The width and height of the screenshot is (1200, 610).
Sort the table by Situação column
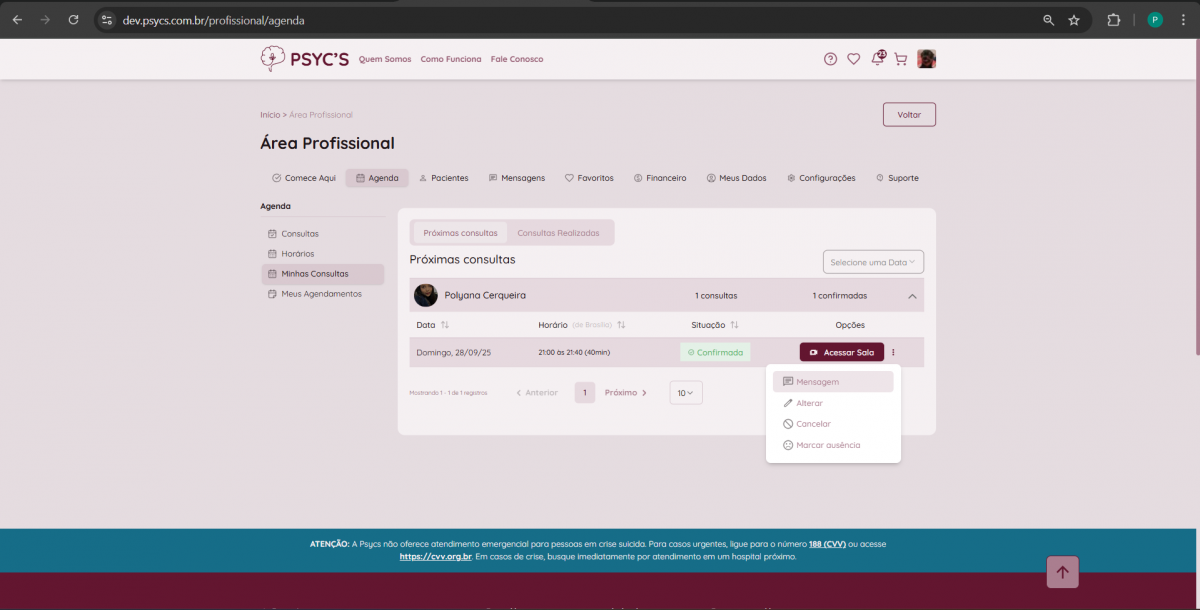pyautogui.click(x=734, y=325)
